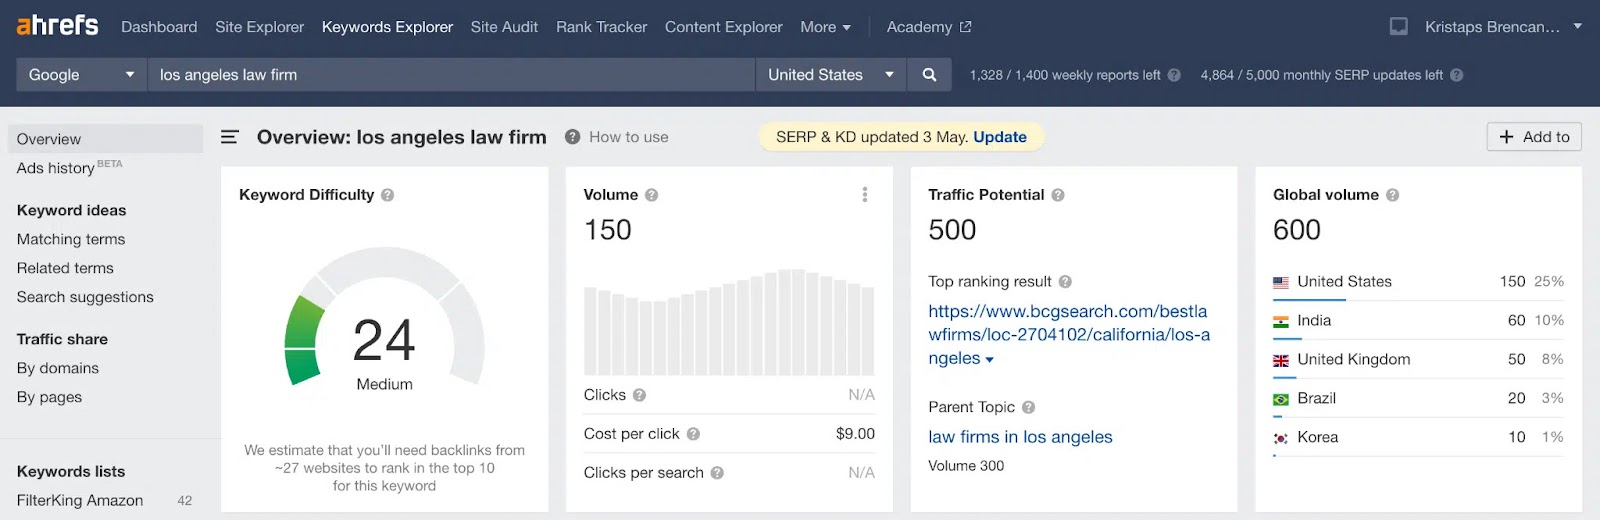Open the Volume card three-dot menu
The width and height of the screenshot is (1600, 520).
(x=865, y=195)
